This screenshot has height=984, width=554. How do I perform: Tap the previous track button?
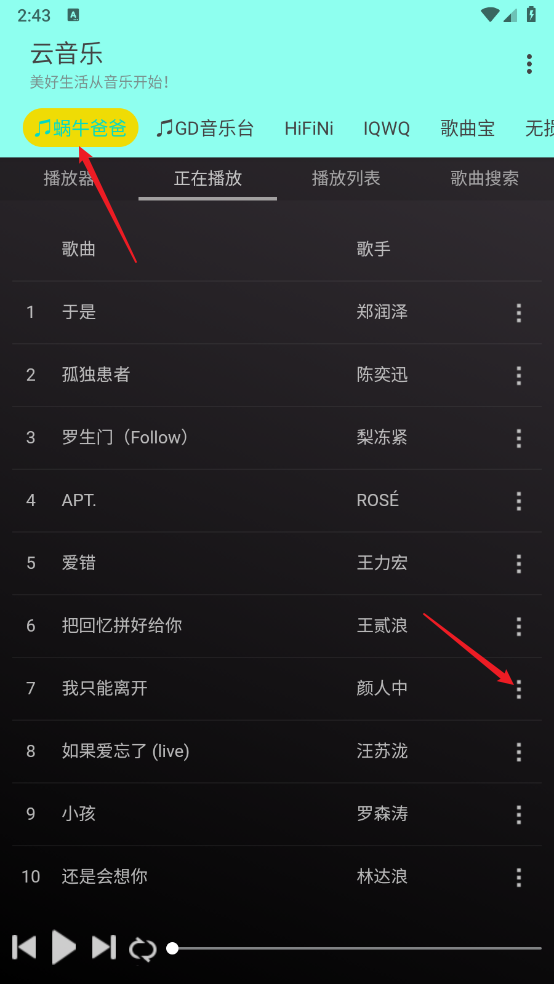pyautogui.click(x=24, y=947)
